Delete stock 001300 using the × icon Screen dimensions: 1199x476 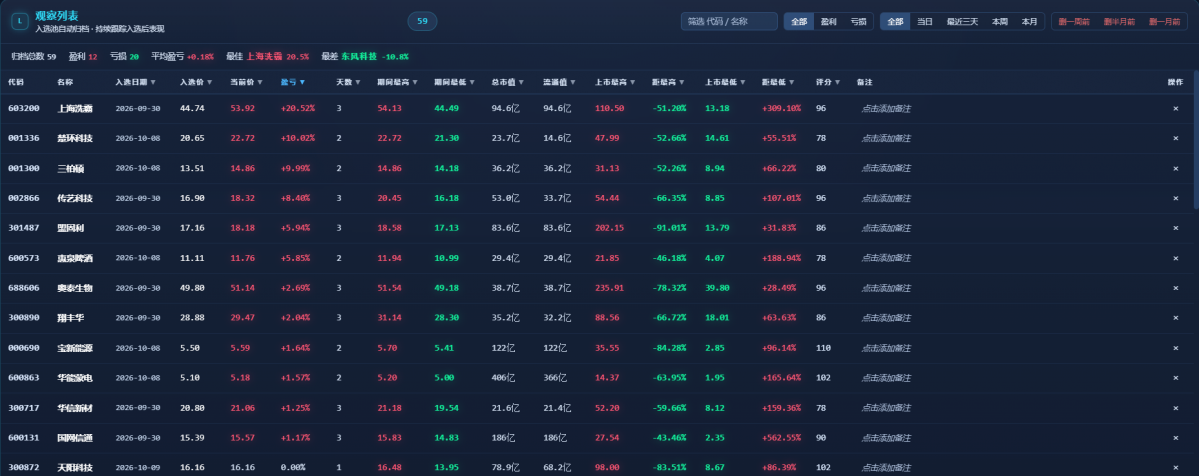(1175, 168)
